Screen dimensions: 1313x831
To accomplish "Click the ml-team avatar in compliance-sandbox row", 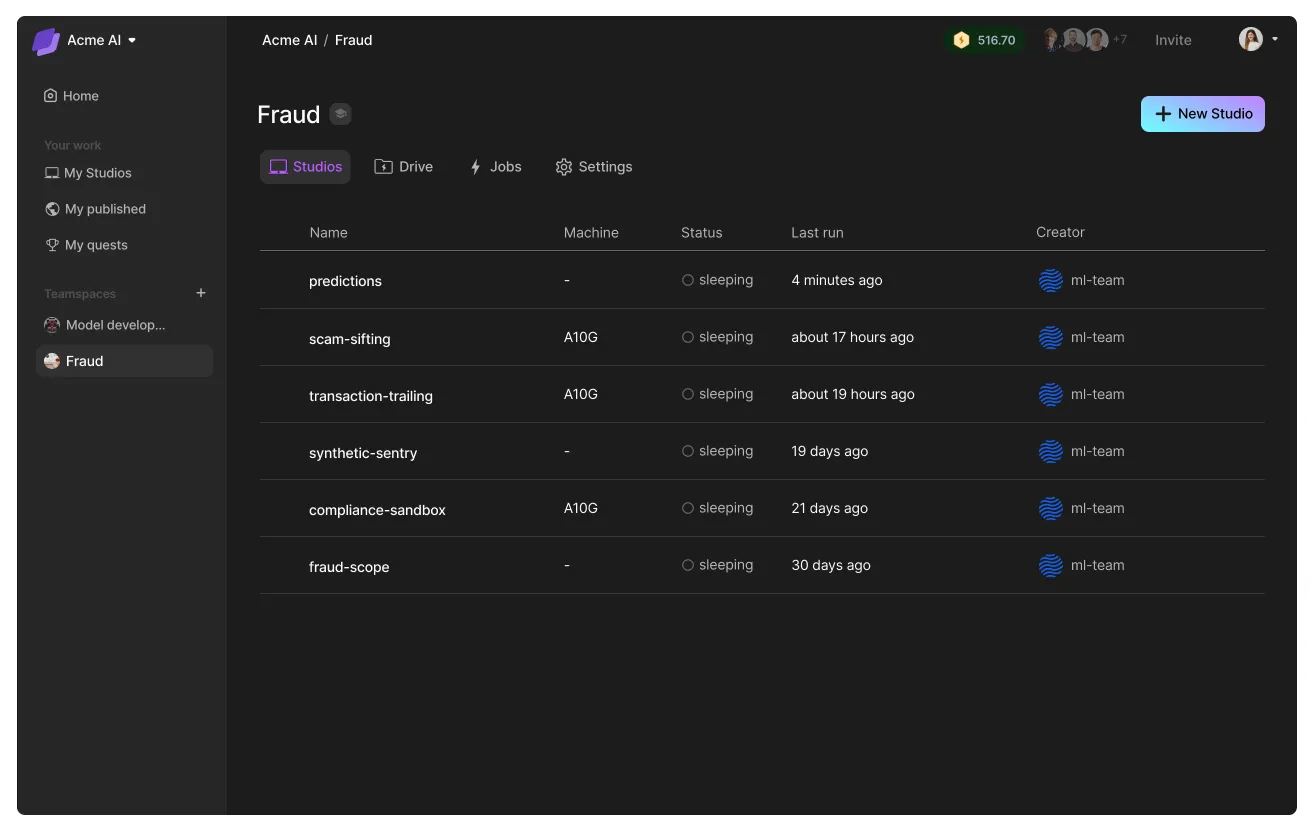I will click(x=1050, y=508).
